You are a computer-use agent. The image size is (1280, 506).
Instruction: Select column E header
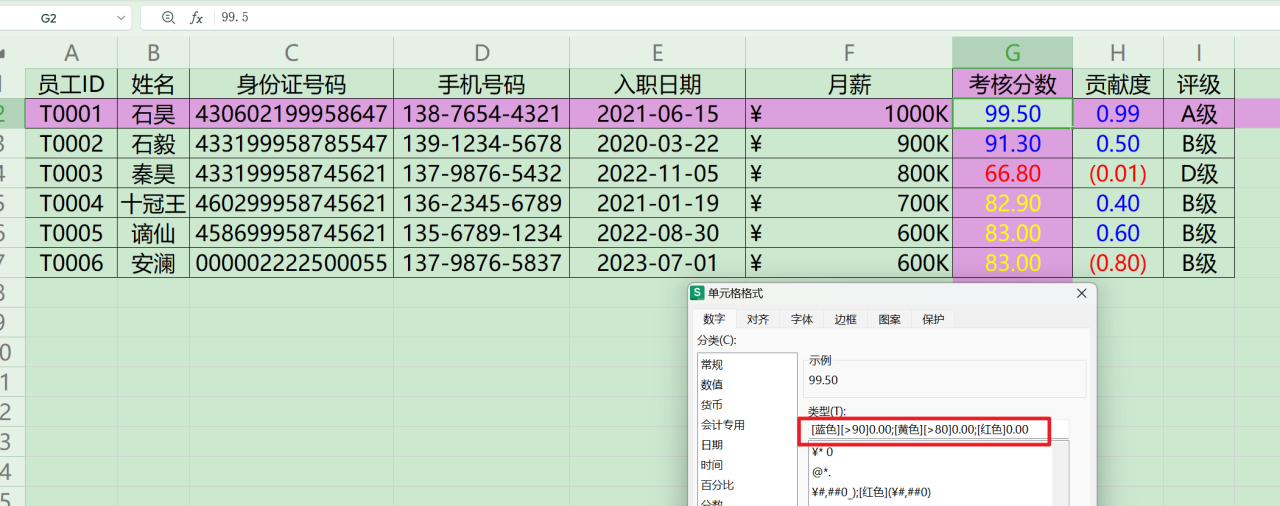657,53
